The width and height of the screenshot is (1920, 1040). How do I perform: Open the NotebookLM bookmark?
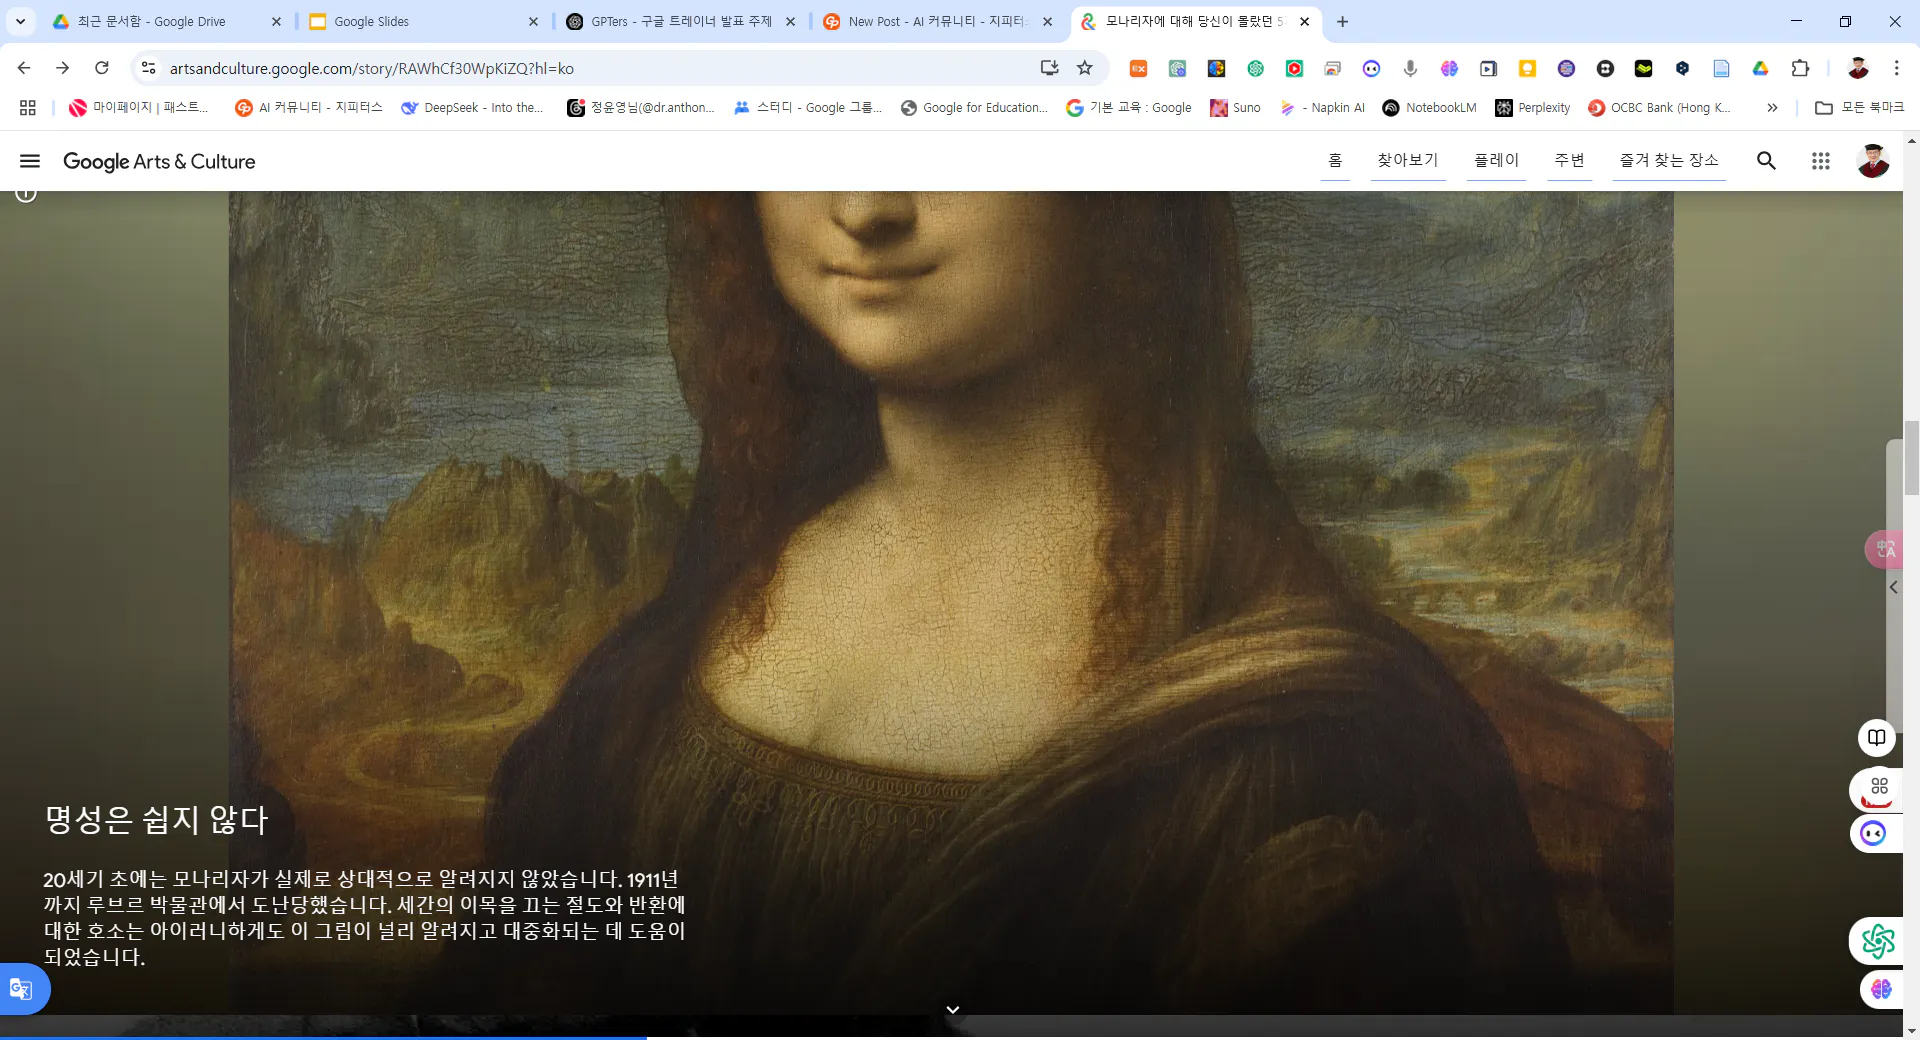[1429, 107]
